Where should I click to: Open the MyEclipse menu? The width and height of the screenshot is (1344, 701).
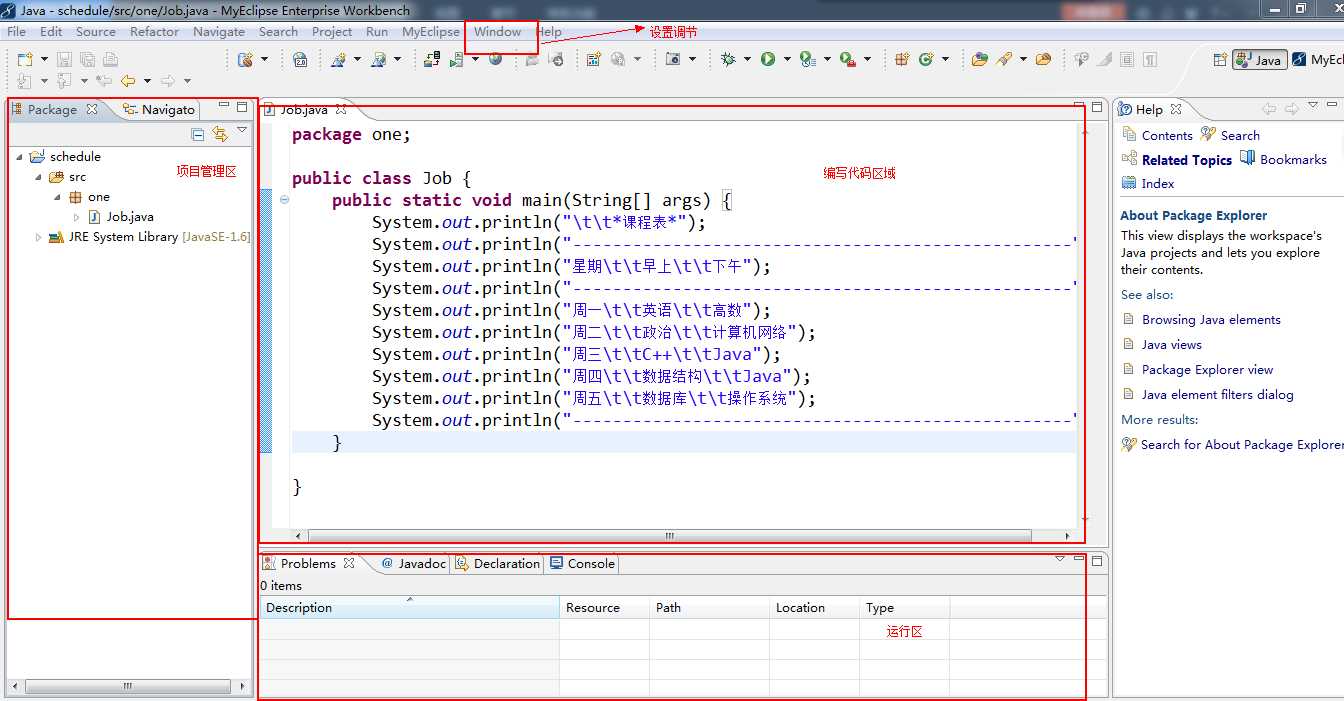pos(431,31)
